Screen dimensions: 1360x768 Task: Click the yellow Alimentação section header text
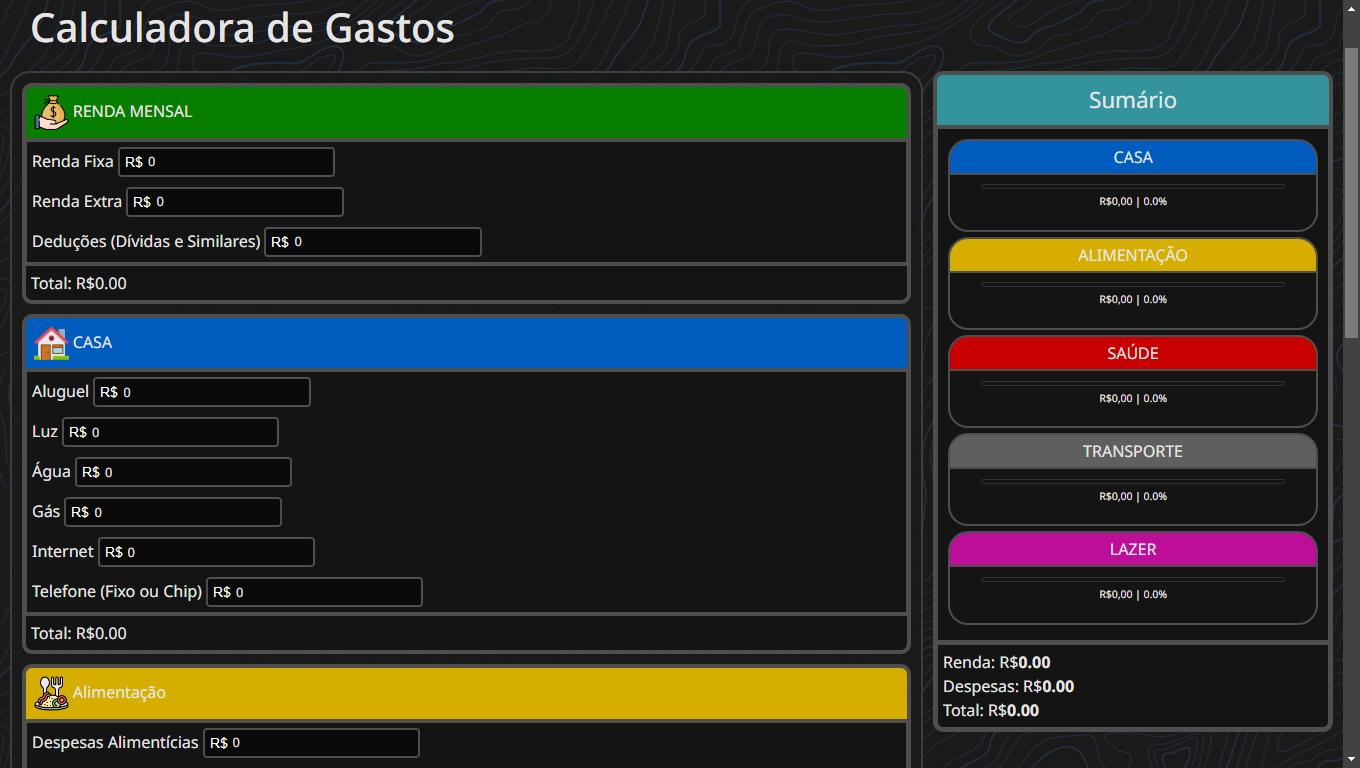[x=119, y=692]
